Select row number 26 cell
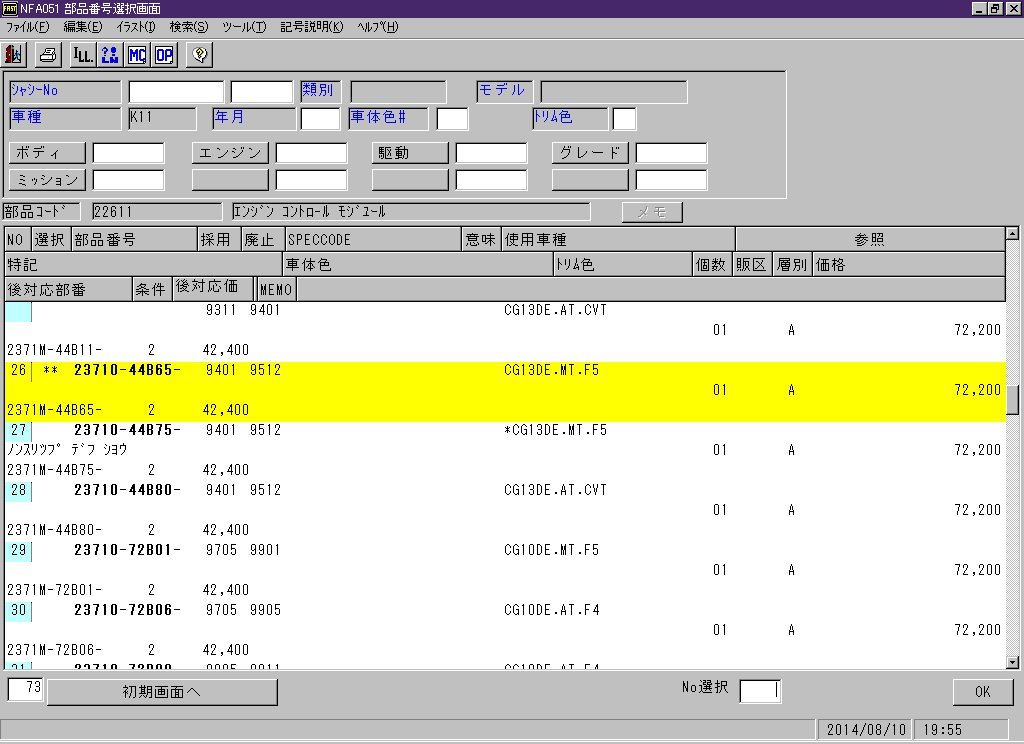This screenshot has height=744, width=1024. (x=18, y=370)
